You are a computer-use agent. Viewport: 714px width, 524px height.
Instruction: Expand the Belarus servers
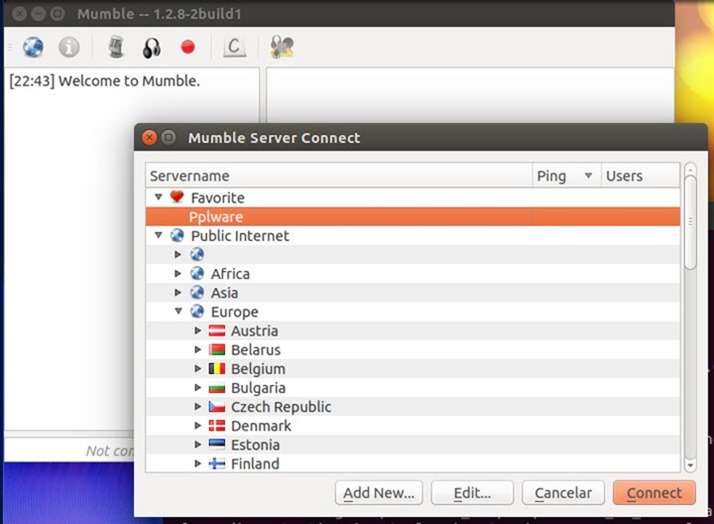[198, 350]
